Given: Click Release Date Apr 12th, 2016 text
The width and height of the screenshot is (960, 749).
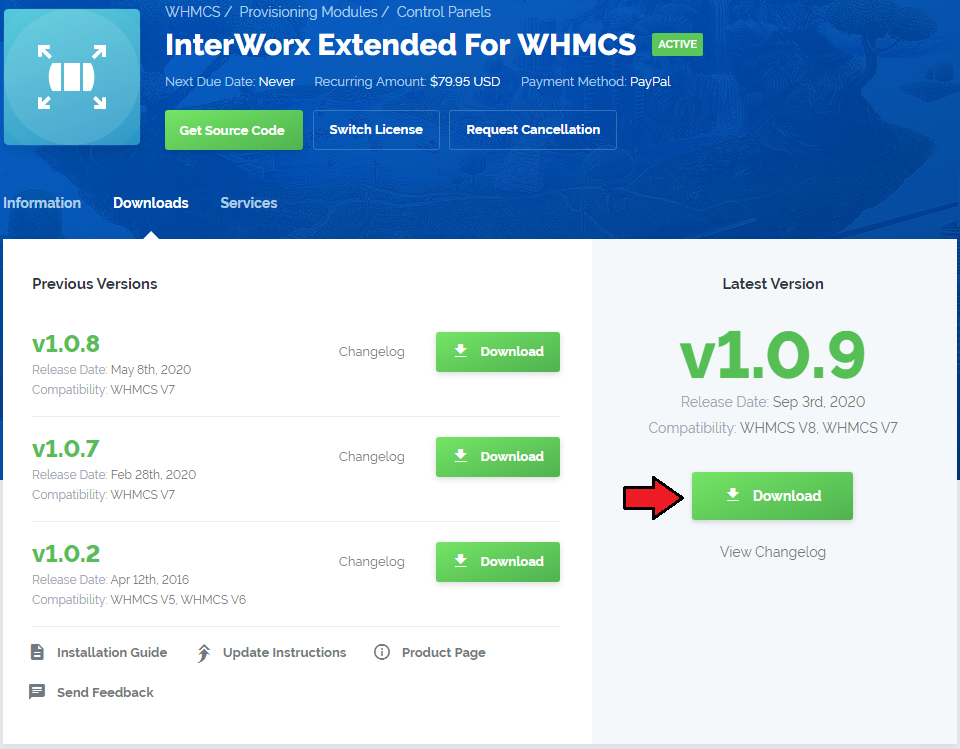Looking at the screenshot, I should [110, 579].
